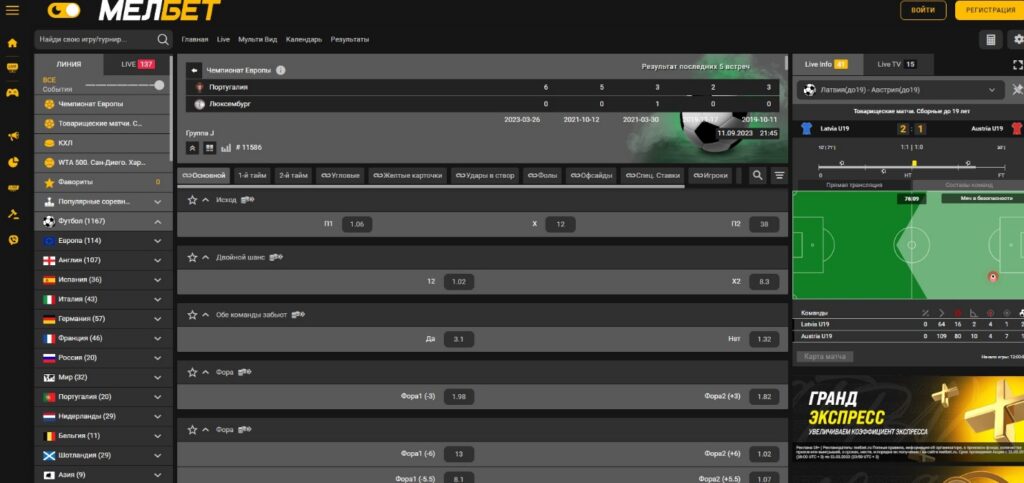Switch to the ЛИНИЯ tab

coord(69,64)
